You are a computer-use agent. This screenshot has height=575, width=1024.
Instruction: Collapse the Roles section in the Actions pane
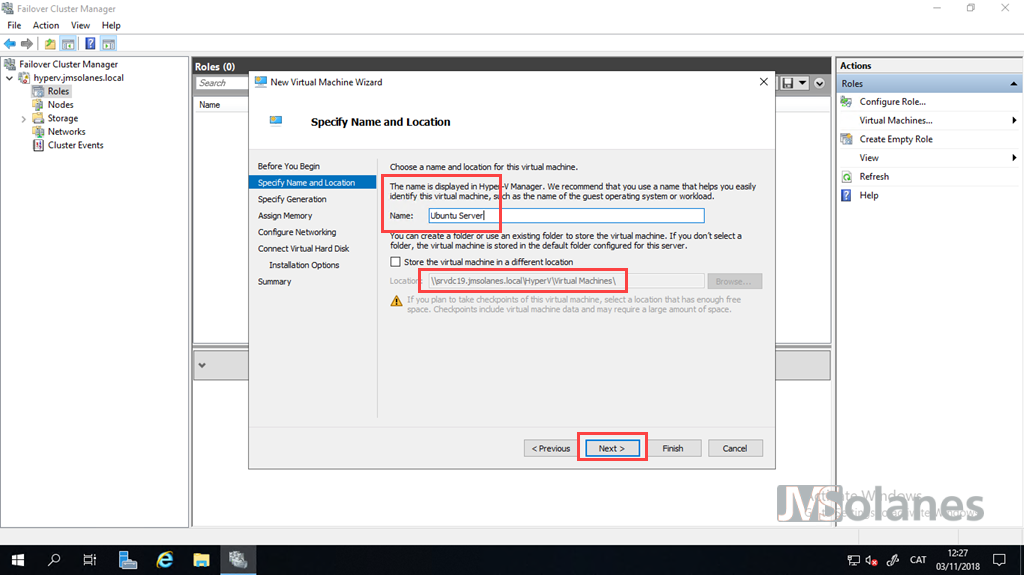point(1013,84)
